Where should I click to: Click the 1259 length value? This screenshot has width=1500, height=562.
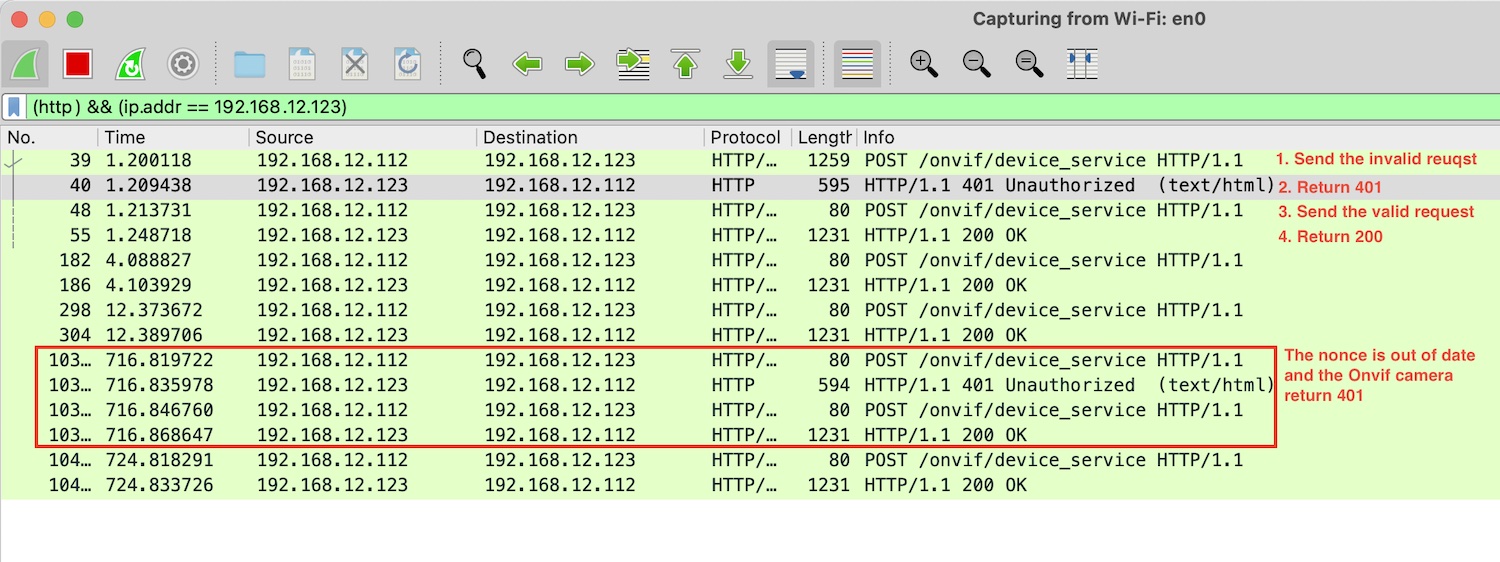click(x=830, y=160)
